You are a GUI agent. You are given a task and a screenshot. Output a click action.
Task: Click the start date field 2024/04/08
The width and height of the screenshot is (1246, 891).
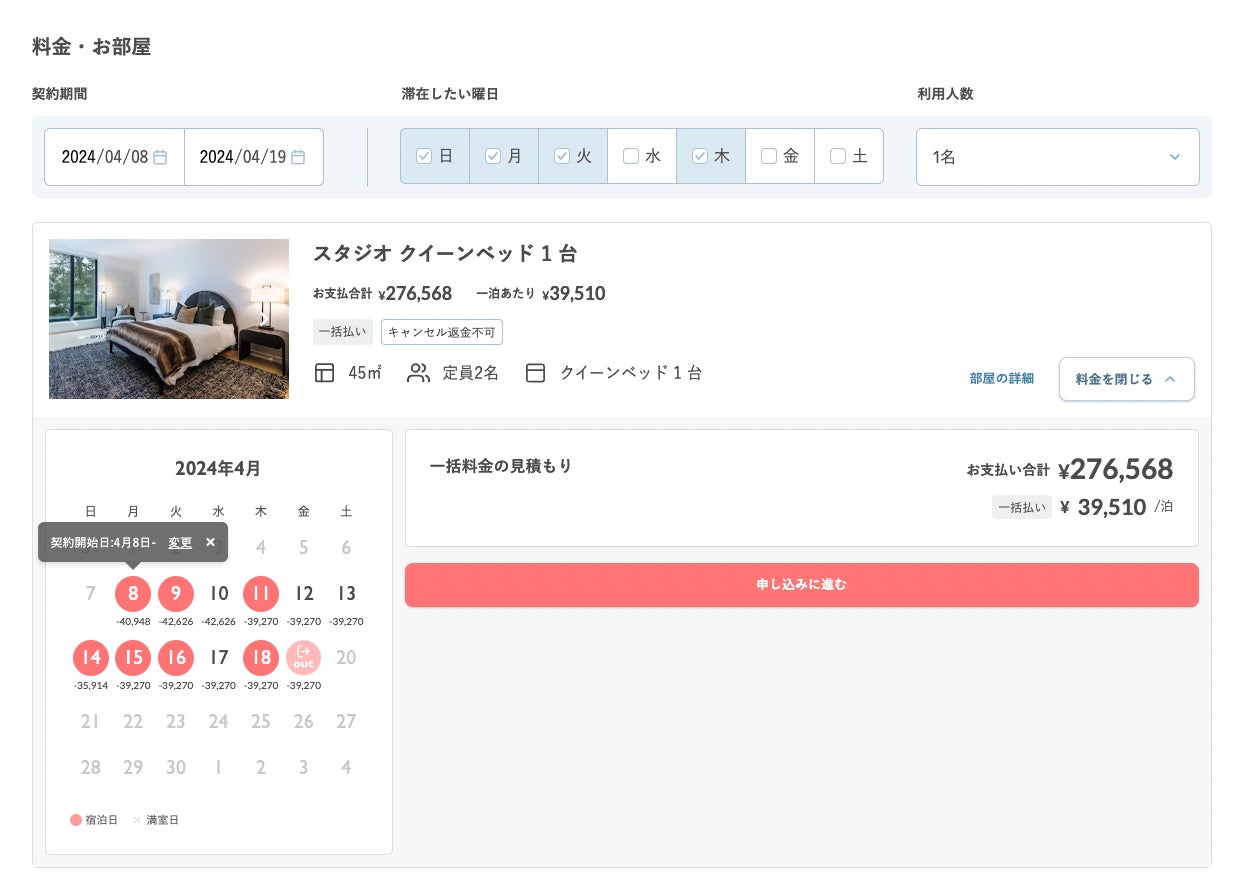point(114,157)
